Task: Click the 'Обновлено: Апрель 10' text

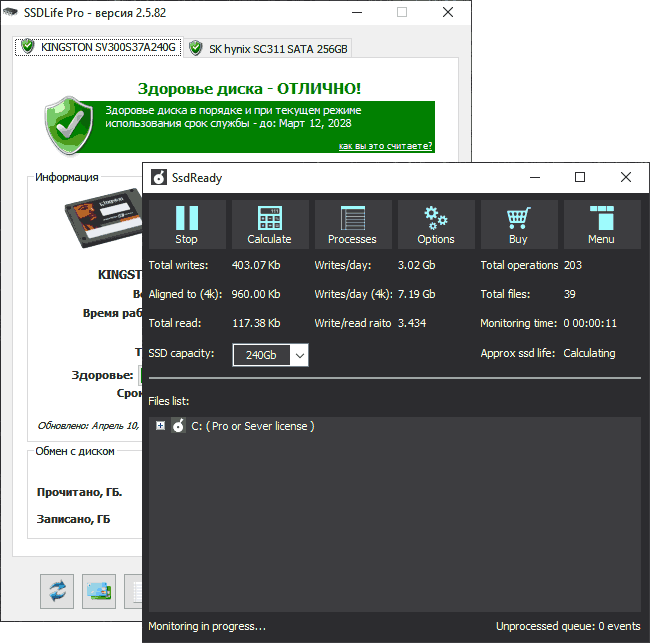Action: 88,426
